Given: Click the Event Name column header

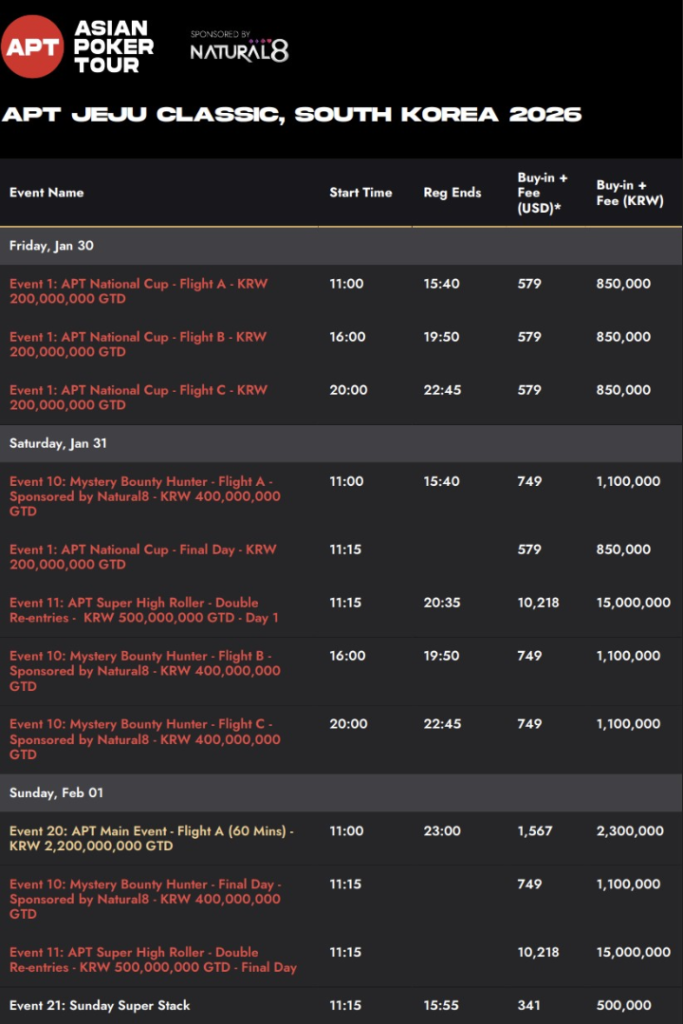Looking at the screenshot, I should pos(47,192).
